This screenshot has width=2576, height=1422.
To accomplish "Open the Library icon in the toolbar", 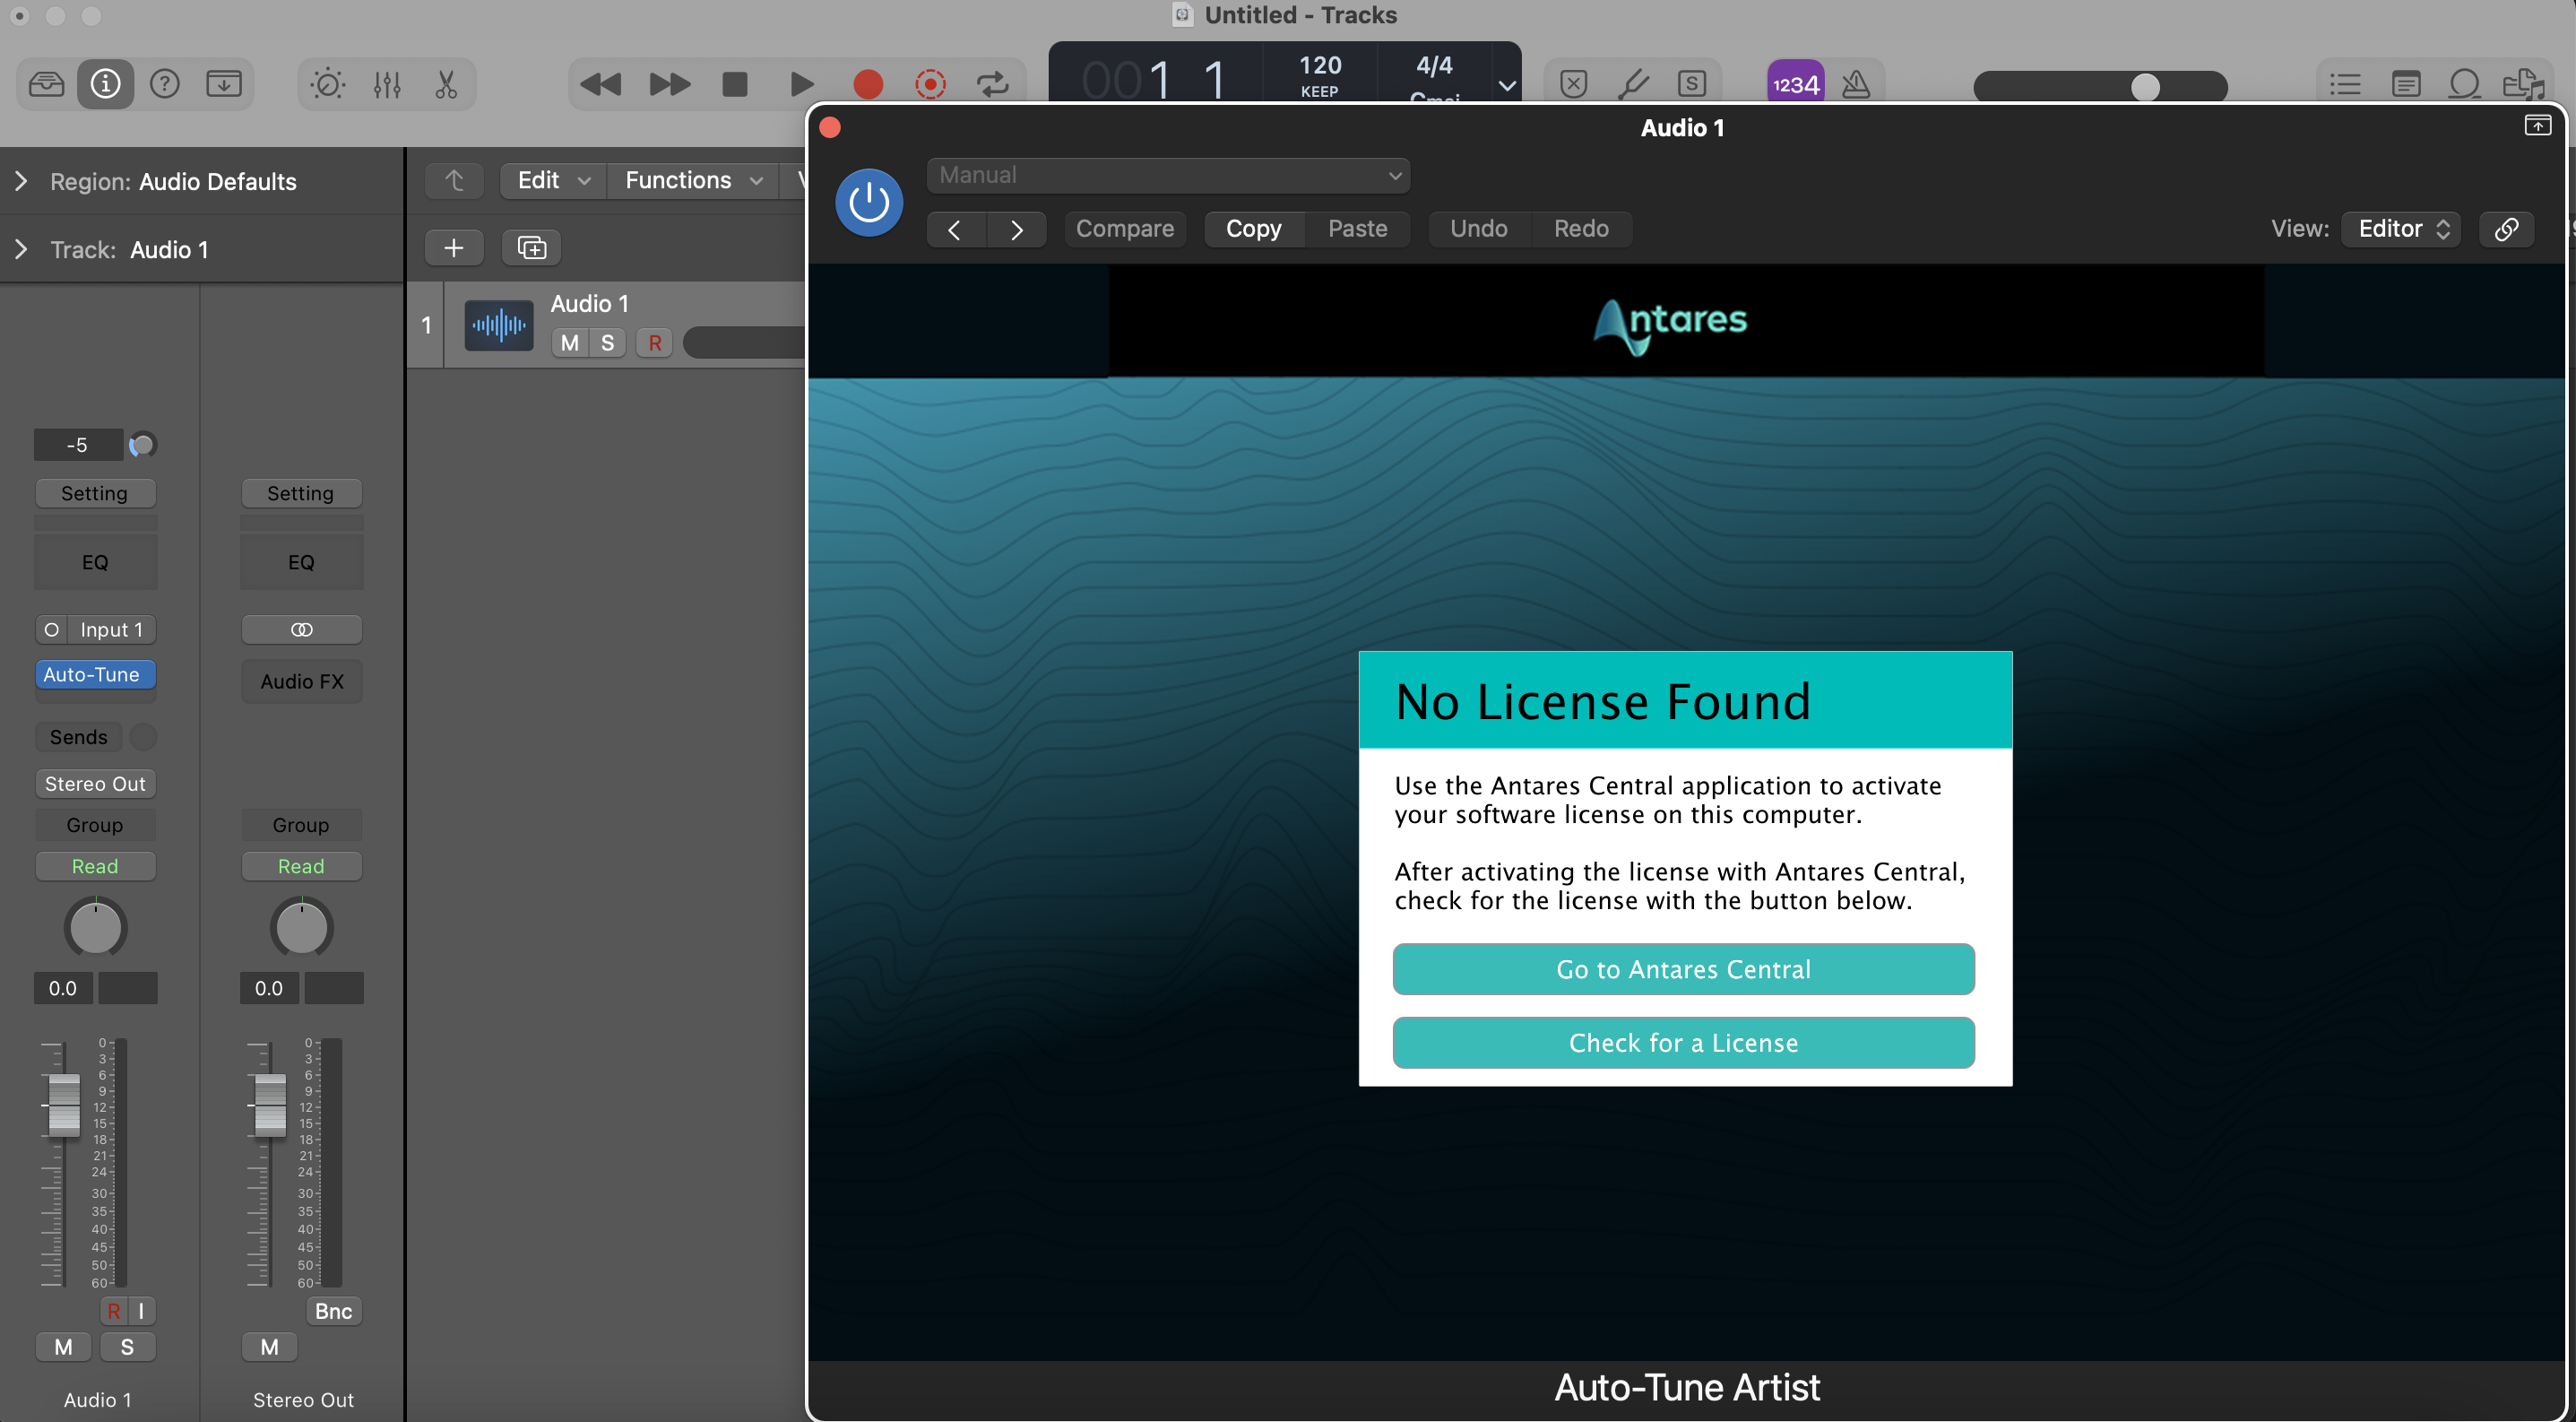I will tap(46, 84).
